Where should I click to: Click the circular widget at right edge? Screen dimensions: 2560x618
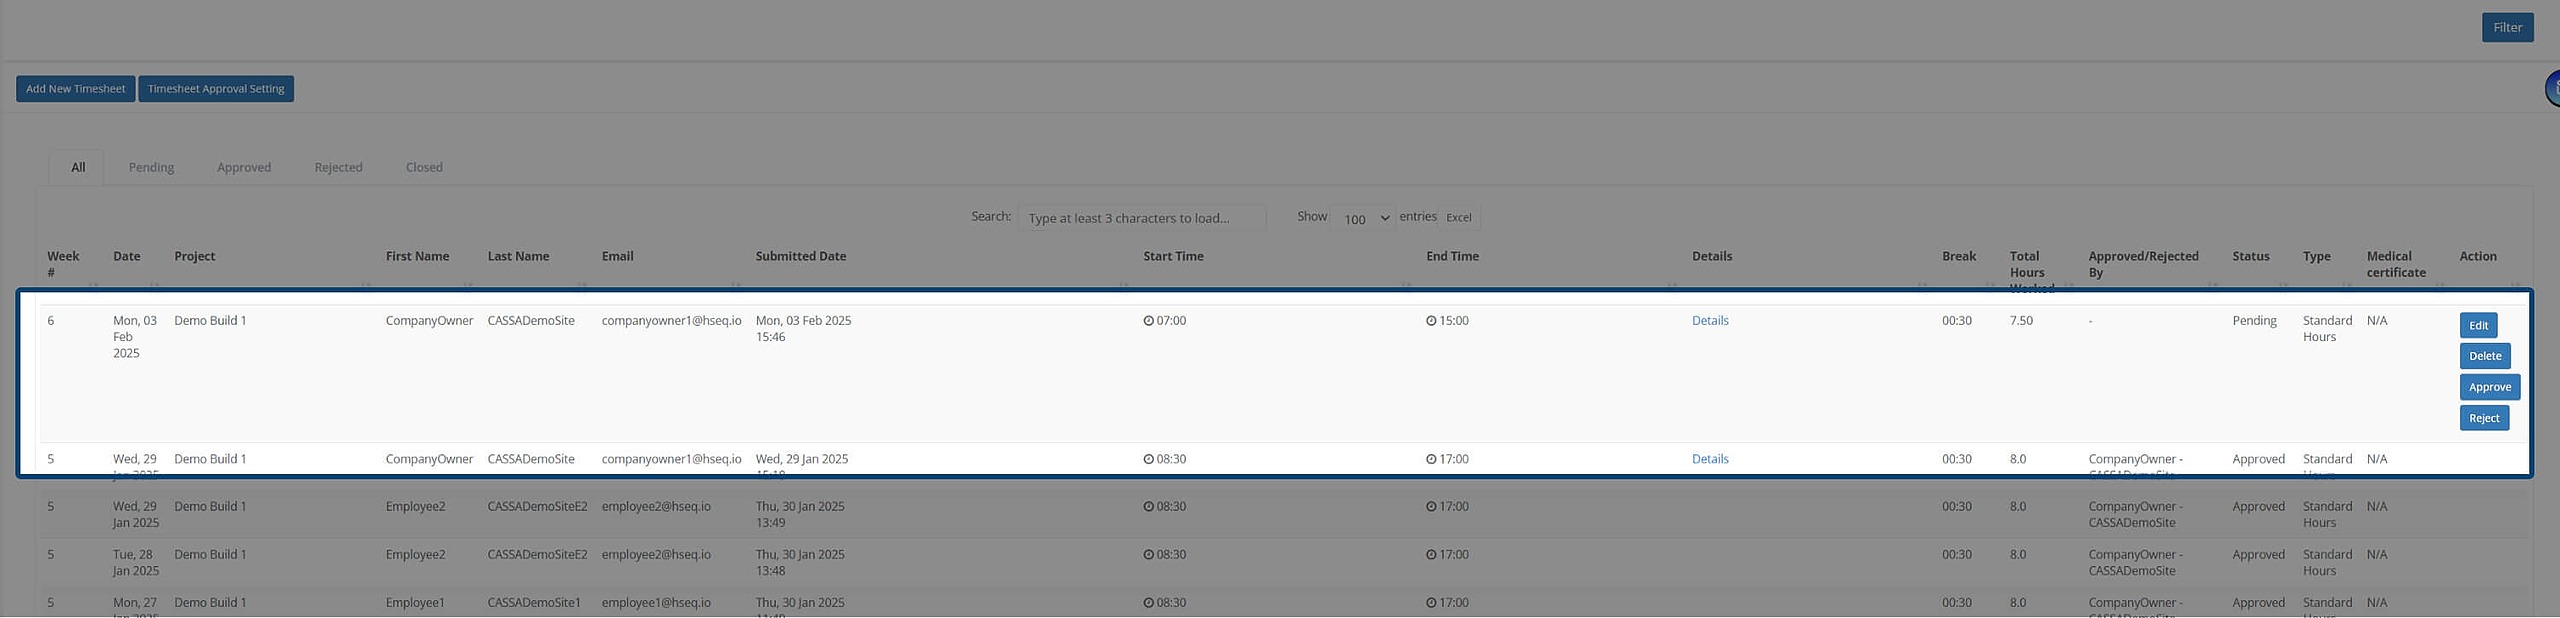tap(2553, 88)
